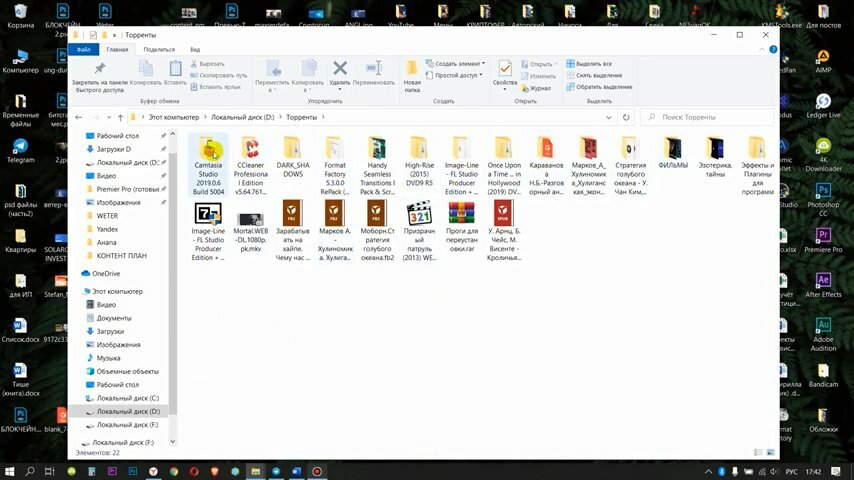Image resolution: width=854 pixels, height=480 pixels.
Task: Open recent locations arrow next to Forward
Action: coord(109,117)
